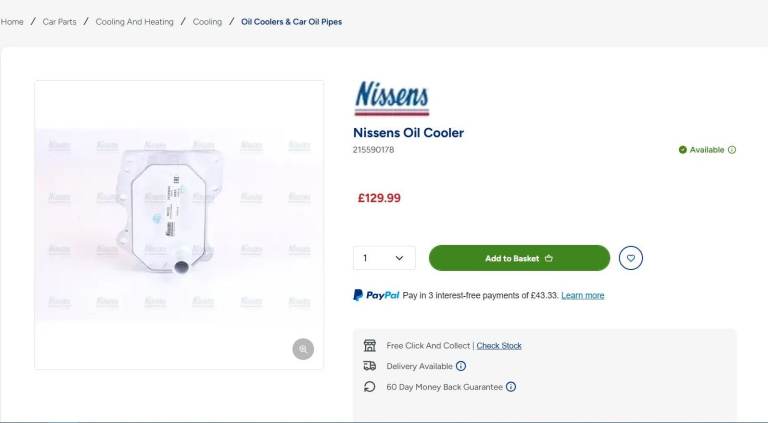Image resolution: width=768 pixels, height=423 pixels.
Task: Click the image zoom magnifier icon
Action: click(x=303, y=349)
